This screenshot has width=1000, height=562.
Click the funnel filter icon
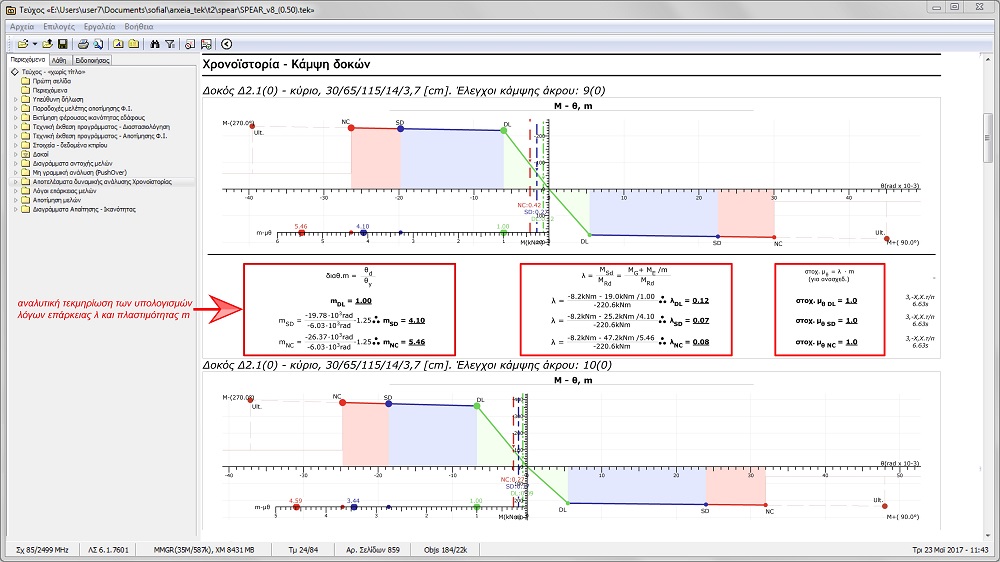coord(170,44)
